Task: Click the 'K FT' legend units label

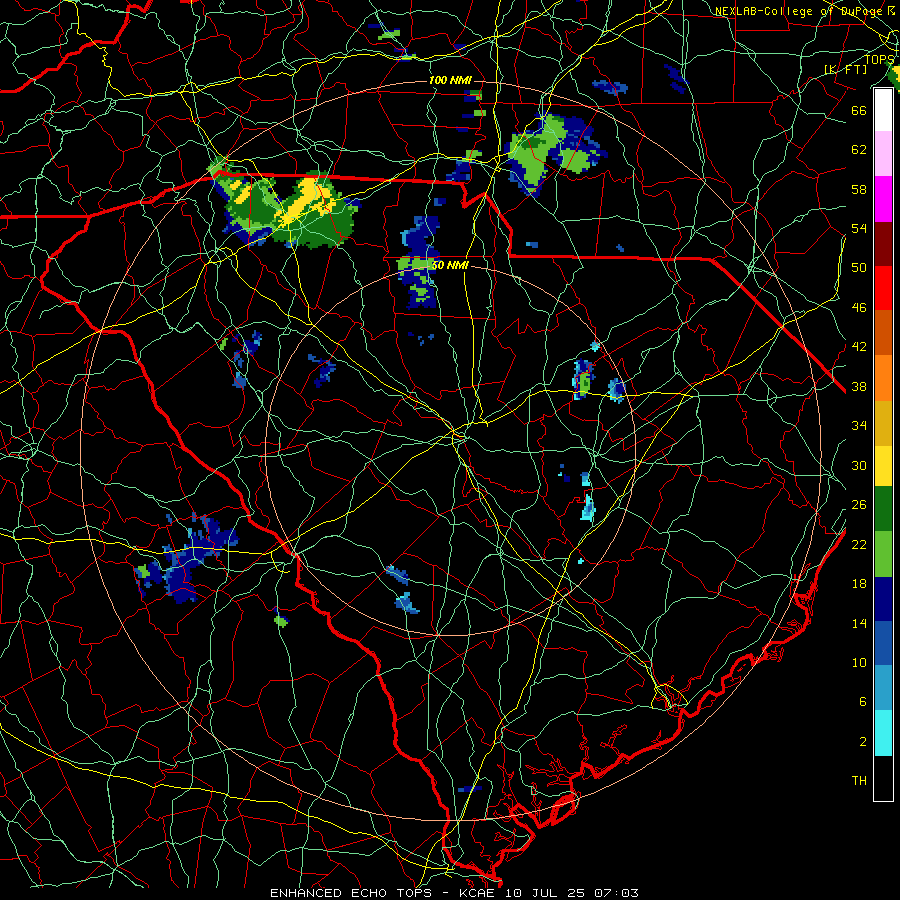Action: click(x=845, y=69)
